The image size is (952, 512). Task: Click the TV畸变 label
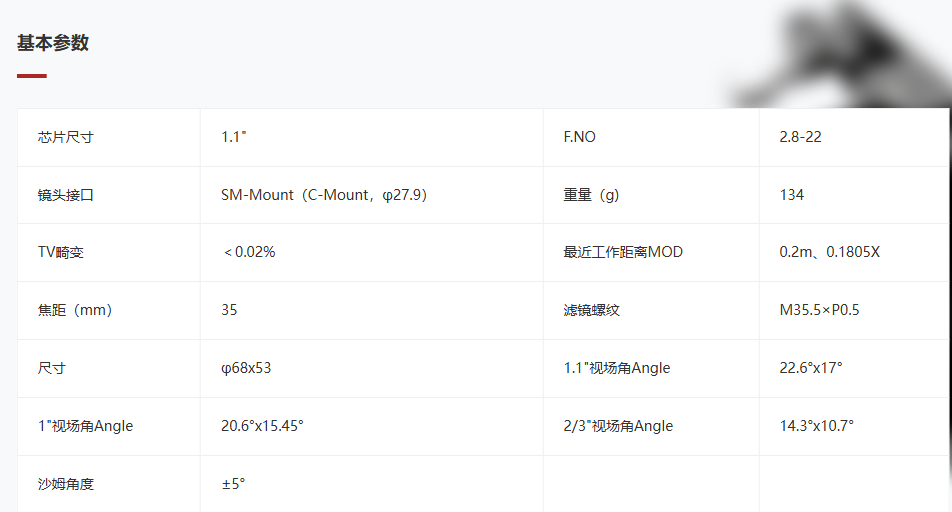pos(61,252)
